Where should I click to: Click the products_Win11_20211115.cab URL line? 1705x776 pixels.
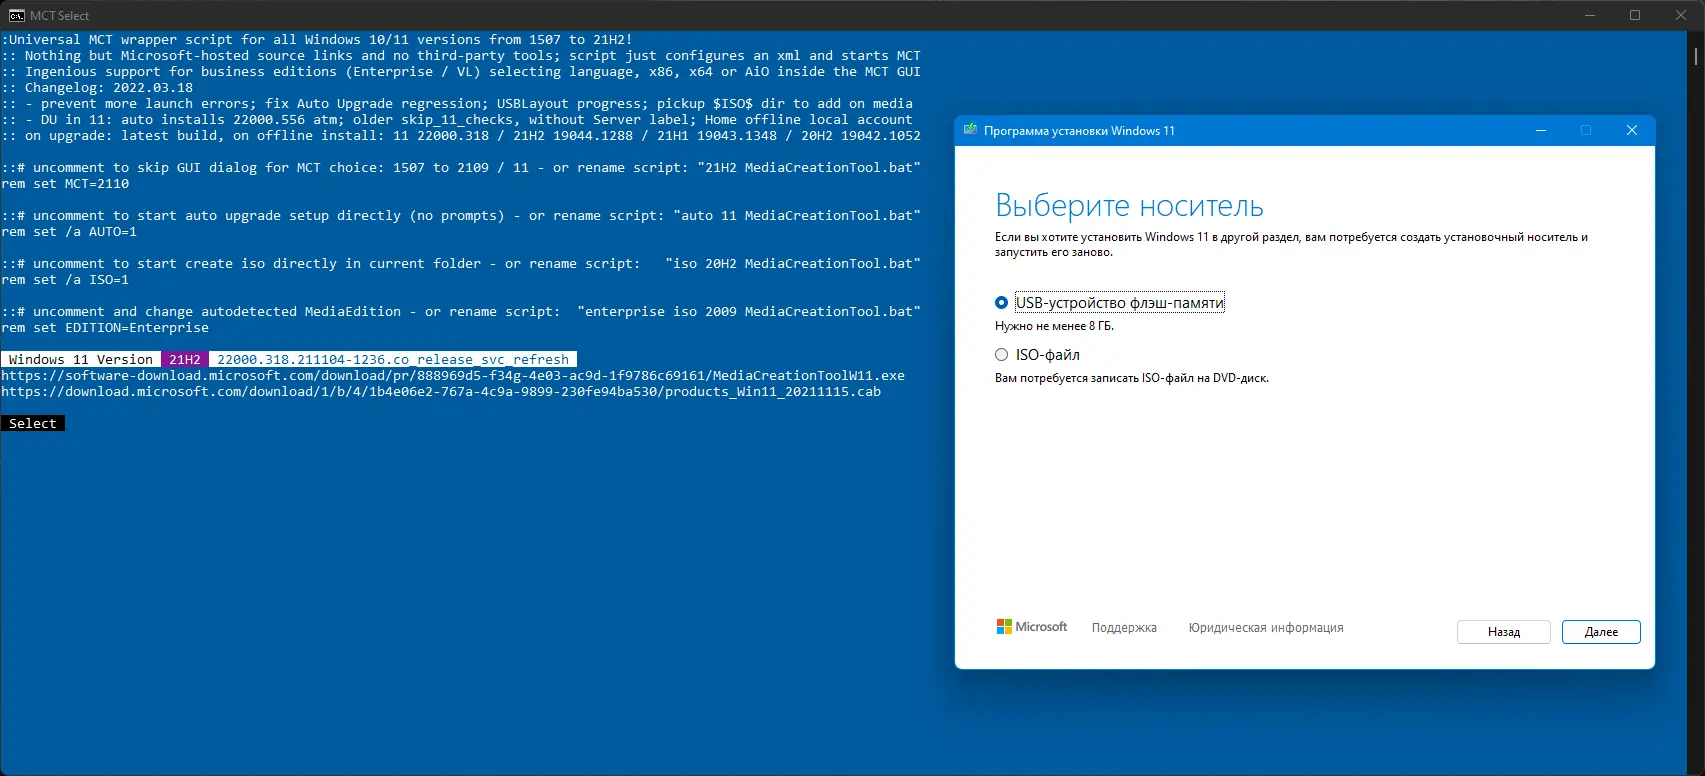441,392
